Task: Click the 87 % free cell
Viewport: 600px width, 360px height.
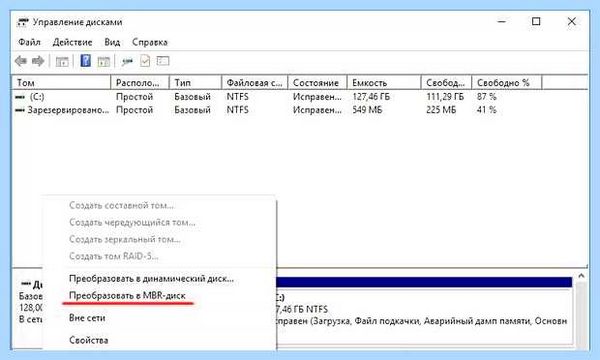Action: (x=486, y=97)
